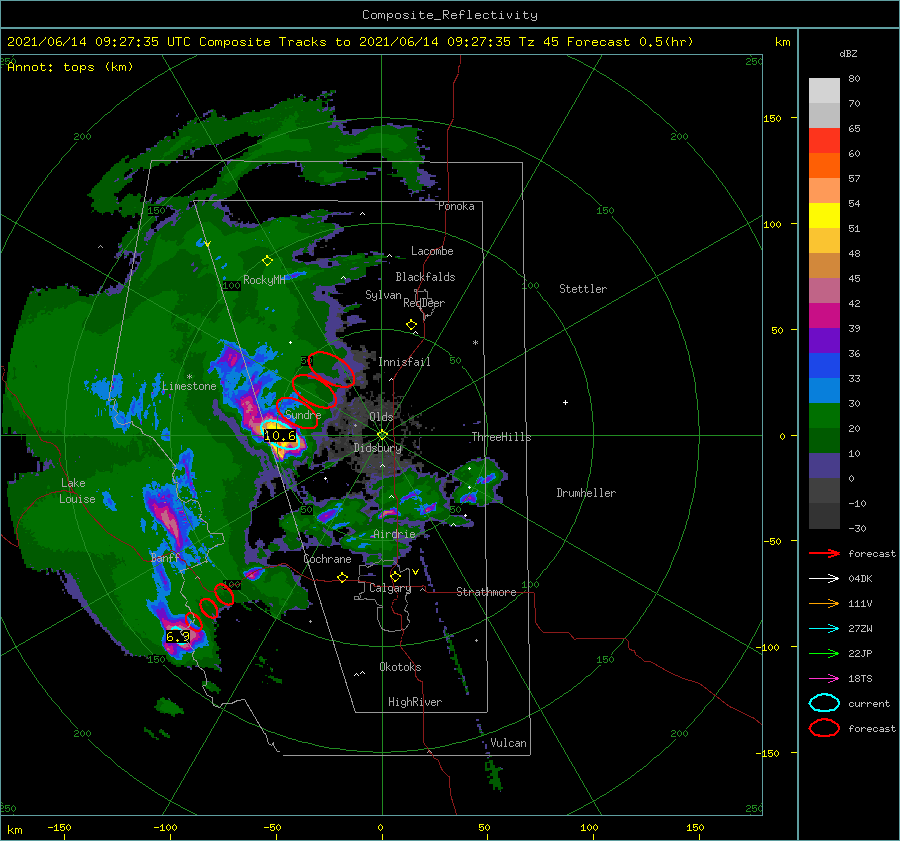The height and width of the screenshot is (841, 900).
Task: Click the yellow diamond at radar center
Action: (382, 435)
